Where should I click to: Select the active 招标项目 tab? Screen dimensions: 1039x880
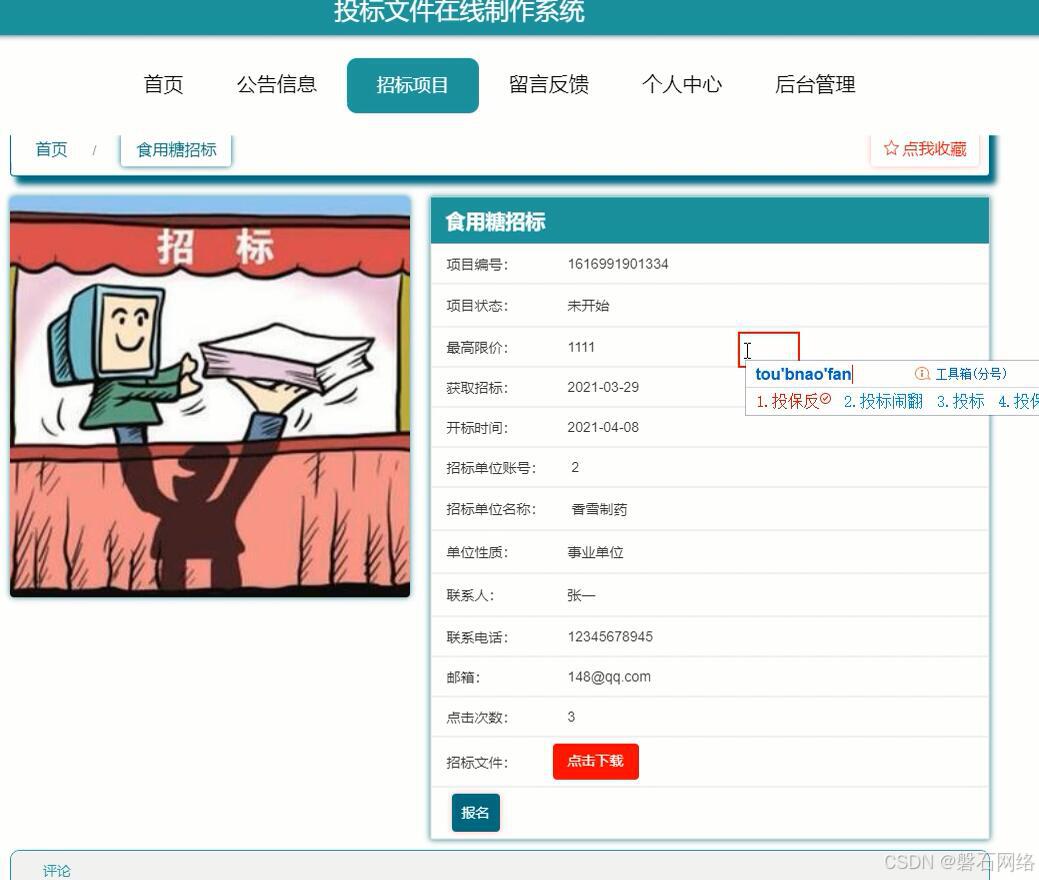(412, 85)
